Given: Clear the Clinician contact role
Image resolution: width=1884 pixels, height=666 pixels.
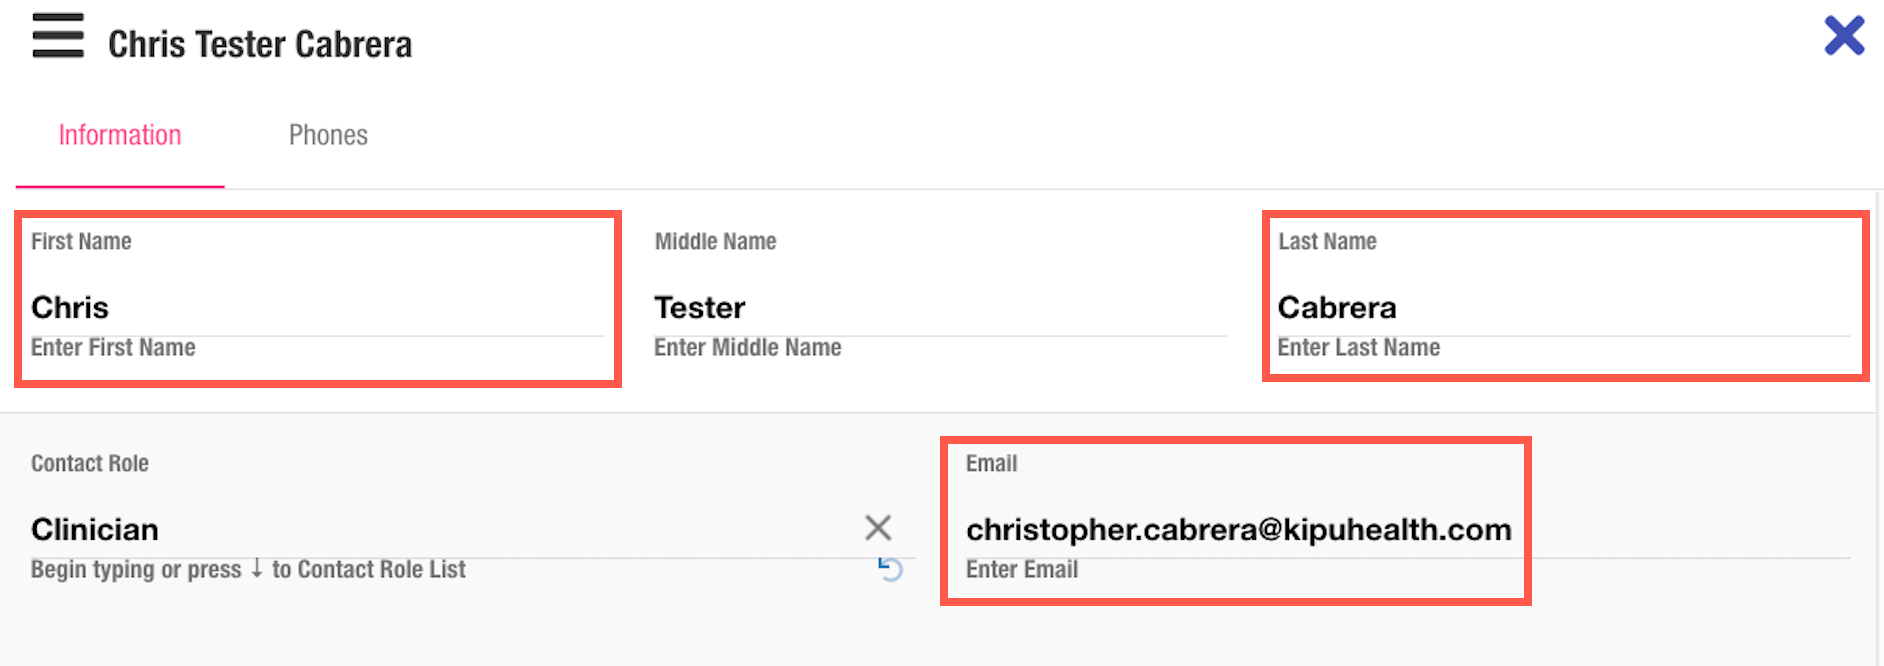Looking at the screenshot, I should pyautogui.click(x=877, y=527).
